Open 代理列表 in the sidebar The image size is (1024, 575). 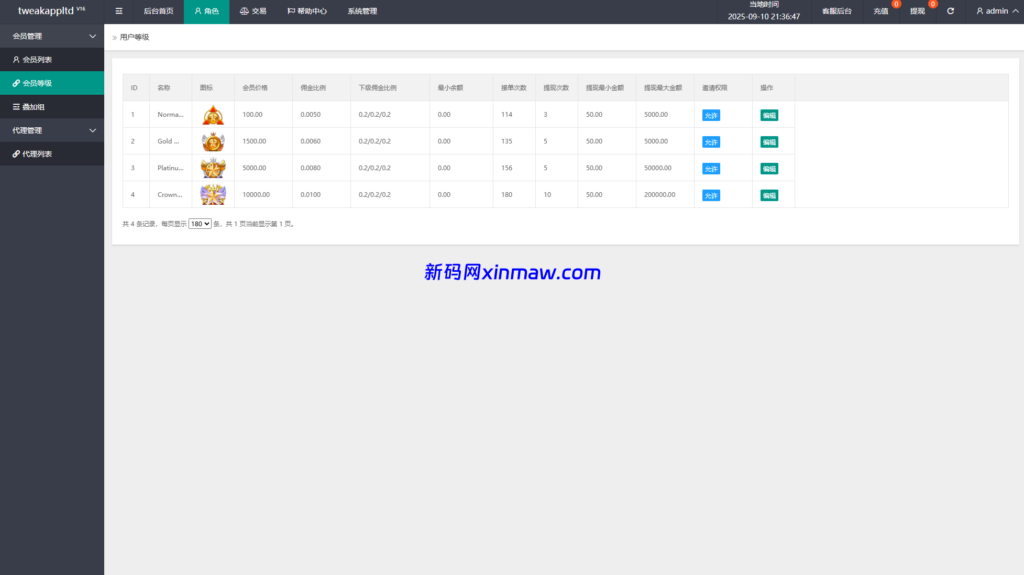52,154
